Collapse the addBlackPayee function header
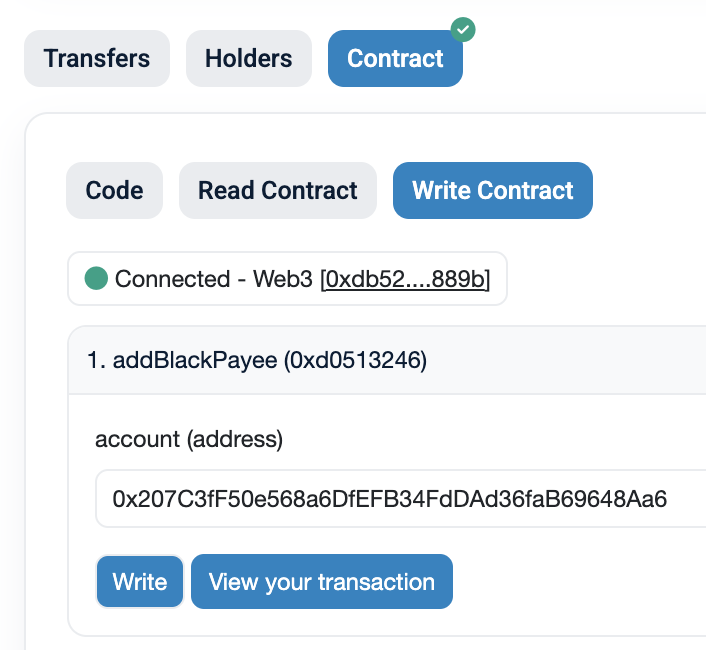Screen dimensions: 706x650 click(387, 360)
